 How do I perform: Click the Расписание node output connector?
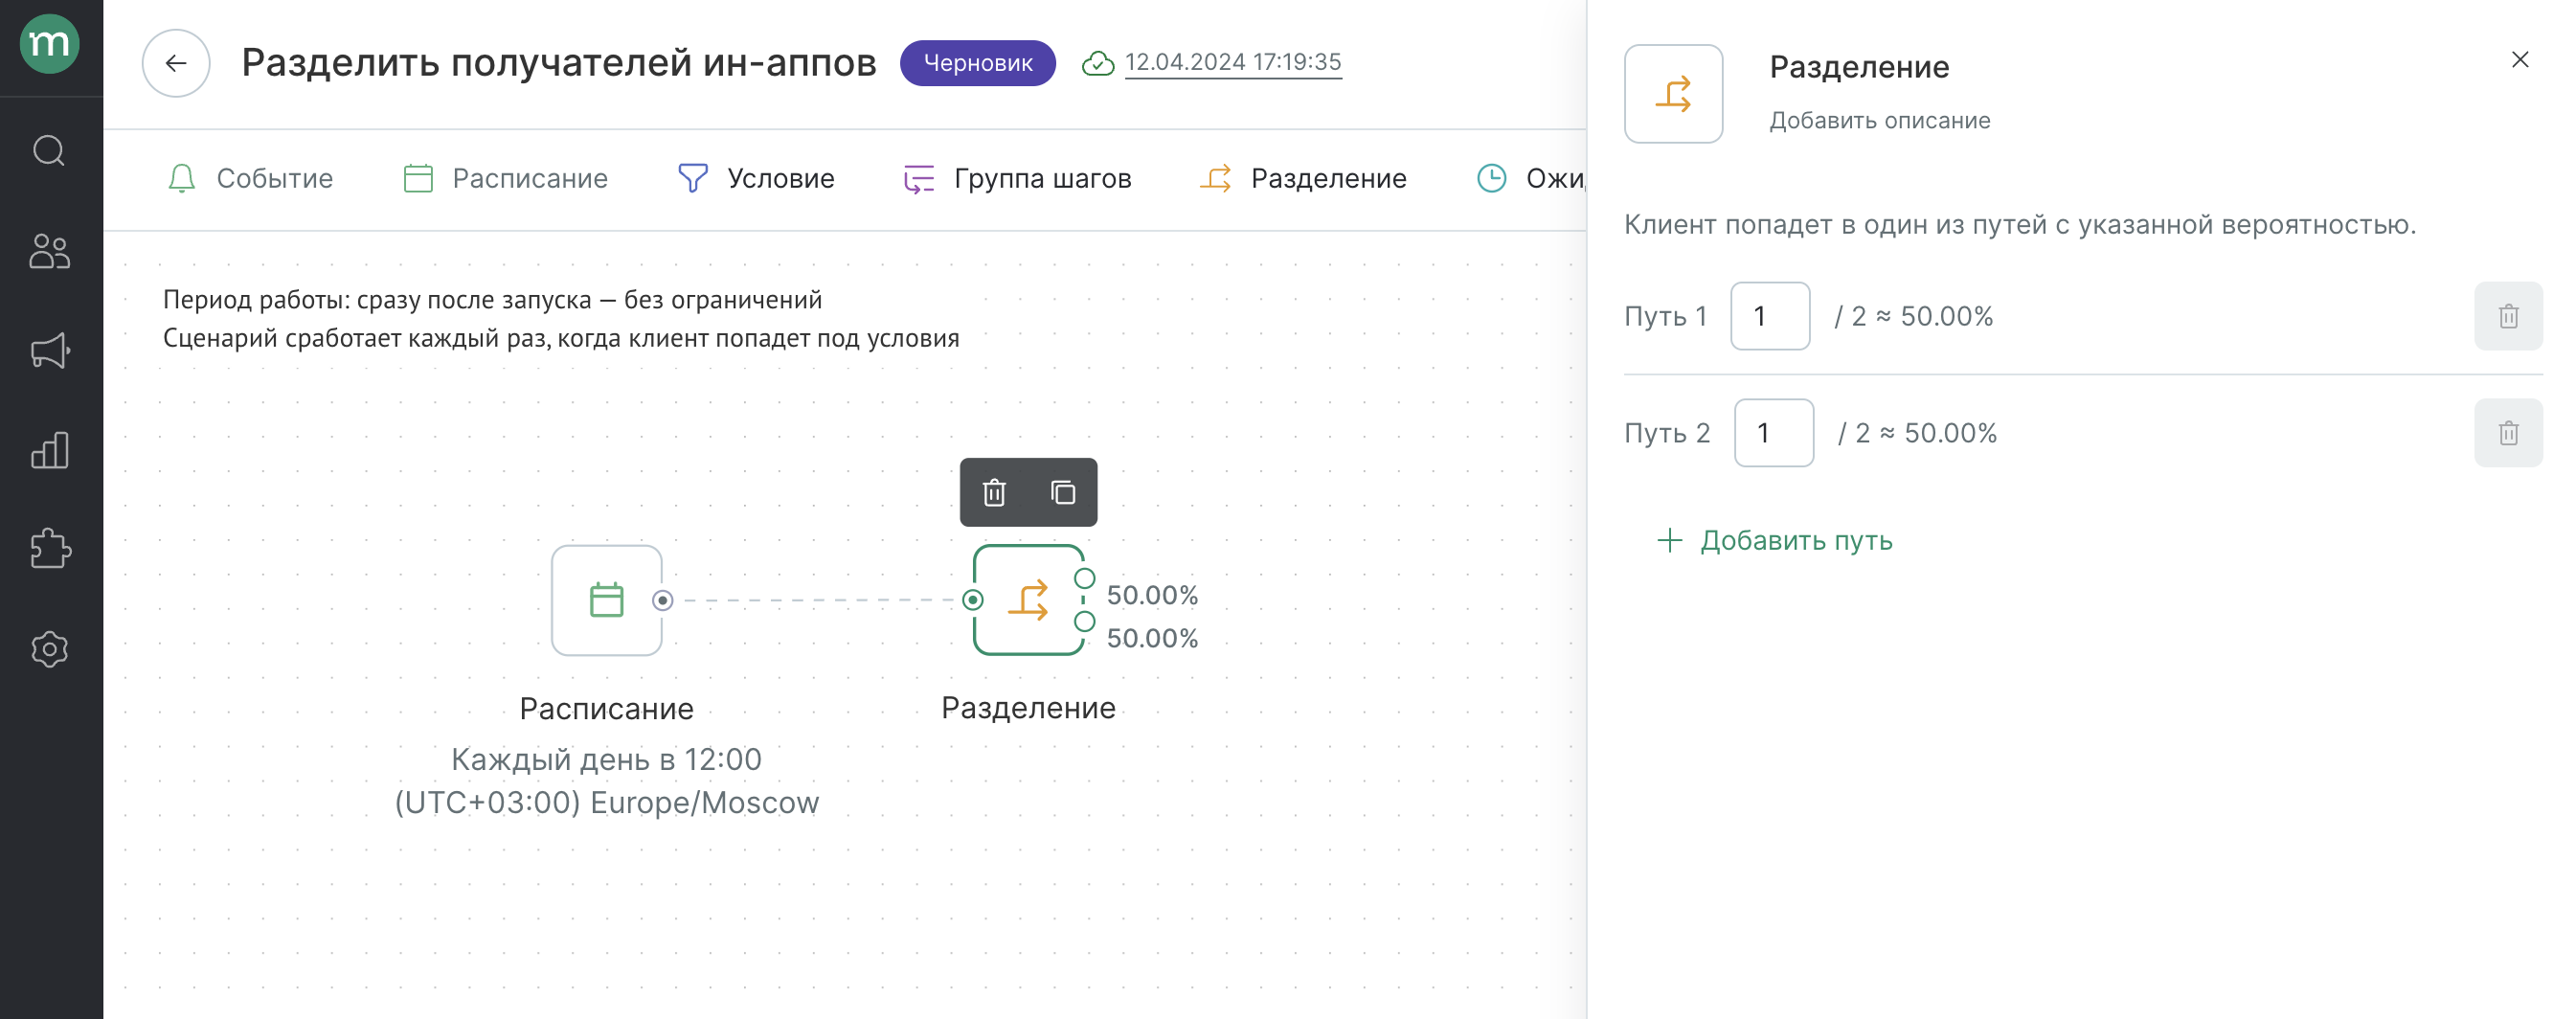663,600
